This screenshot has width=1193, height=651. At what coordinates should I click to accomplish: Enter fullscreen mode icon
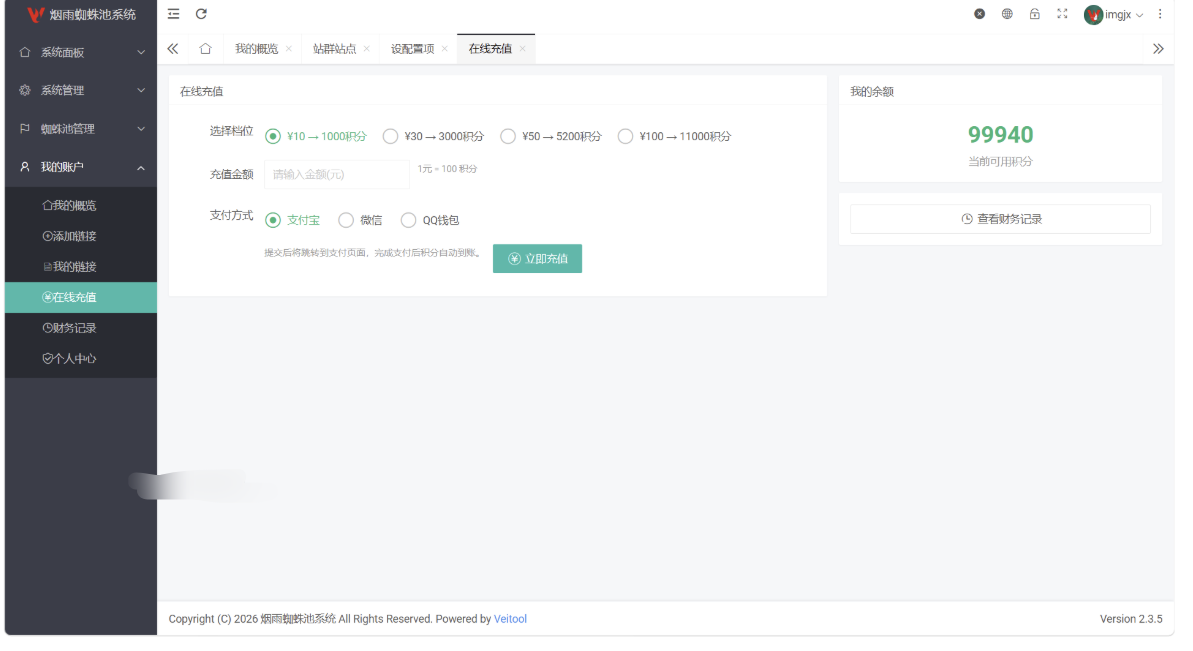tap(1062, 14)
